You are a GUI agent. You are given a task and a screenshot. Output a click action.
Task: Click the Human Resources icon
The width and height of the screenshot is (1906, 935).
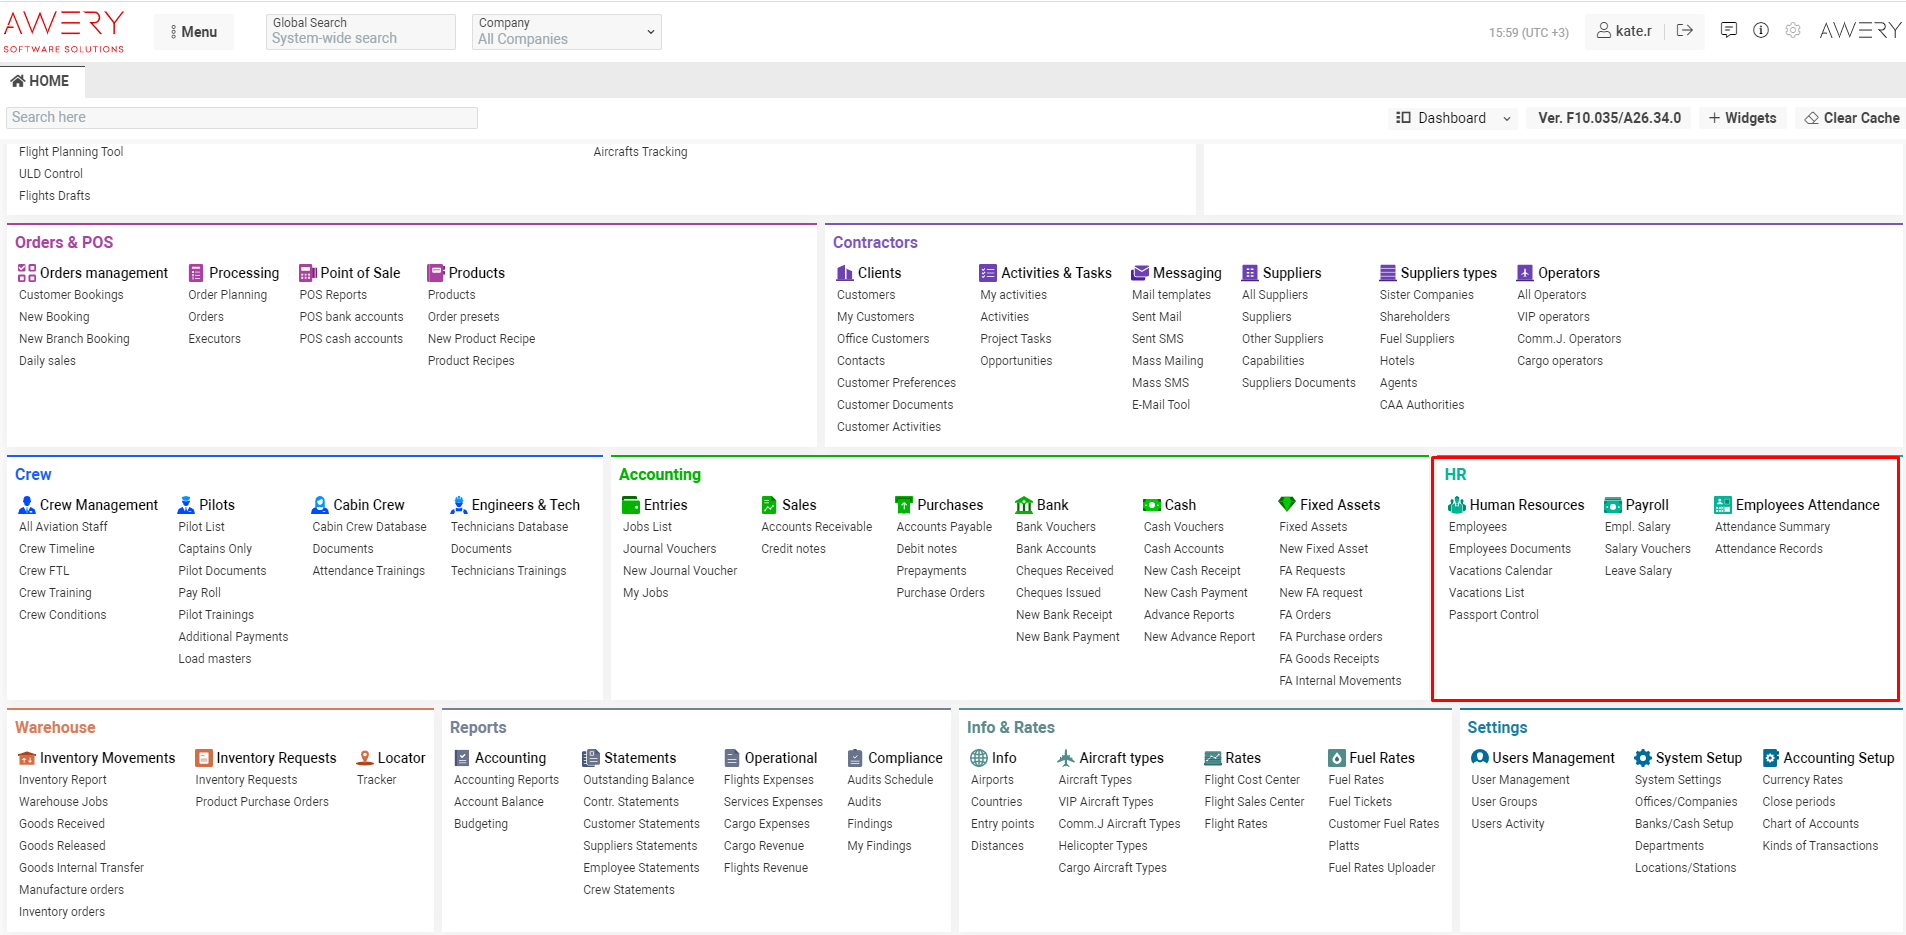click(1457, 505)
